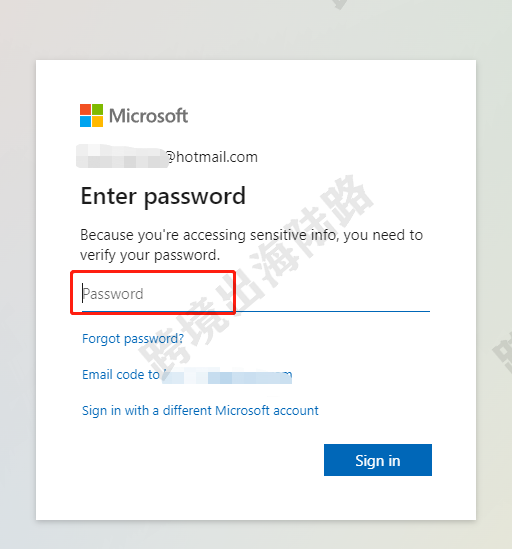Open the "Forgot password?" link
This screenshot has width=512, height=549.
133,339
